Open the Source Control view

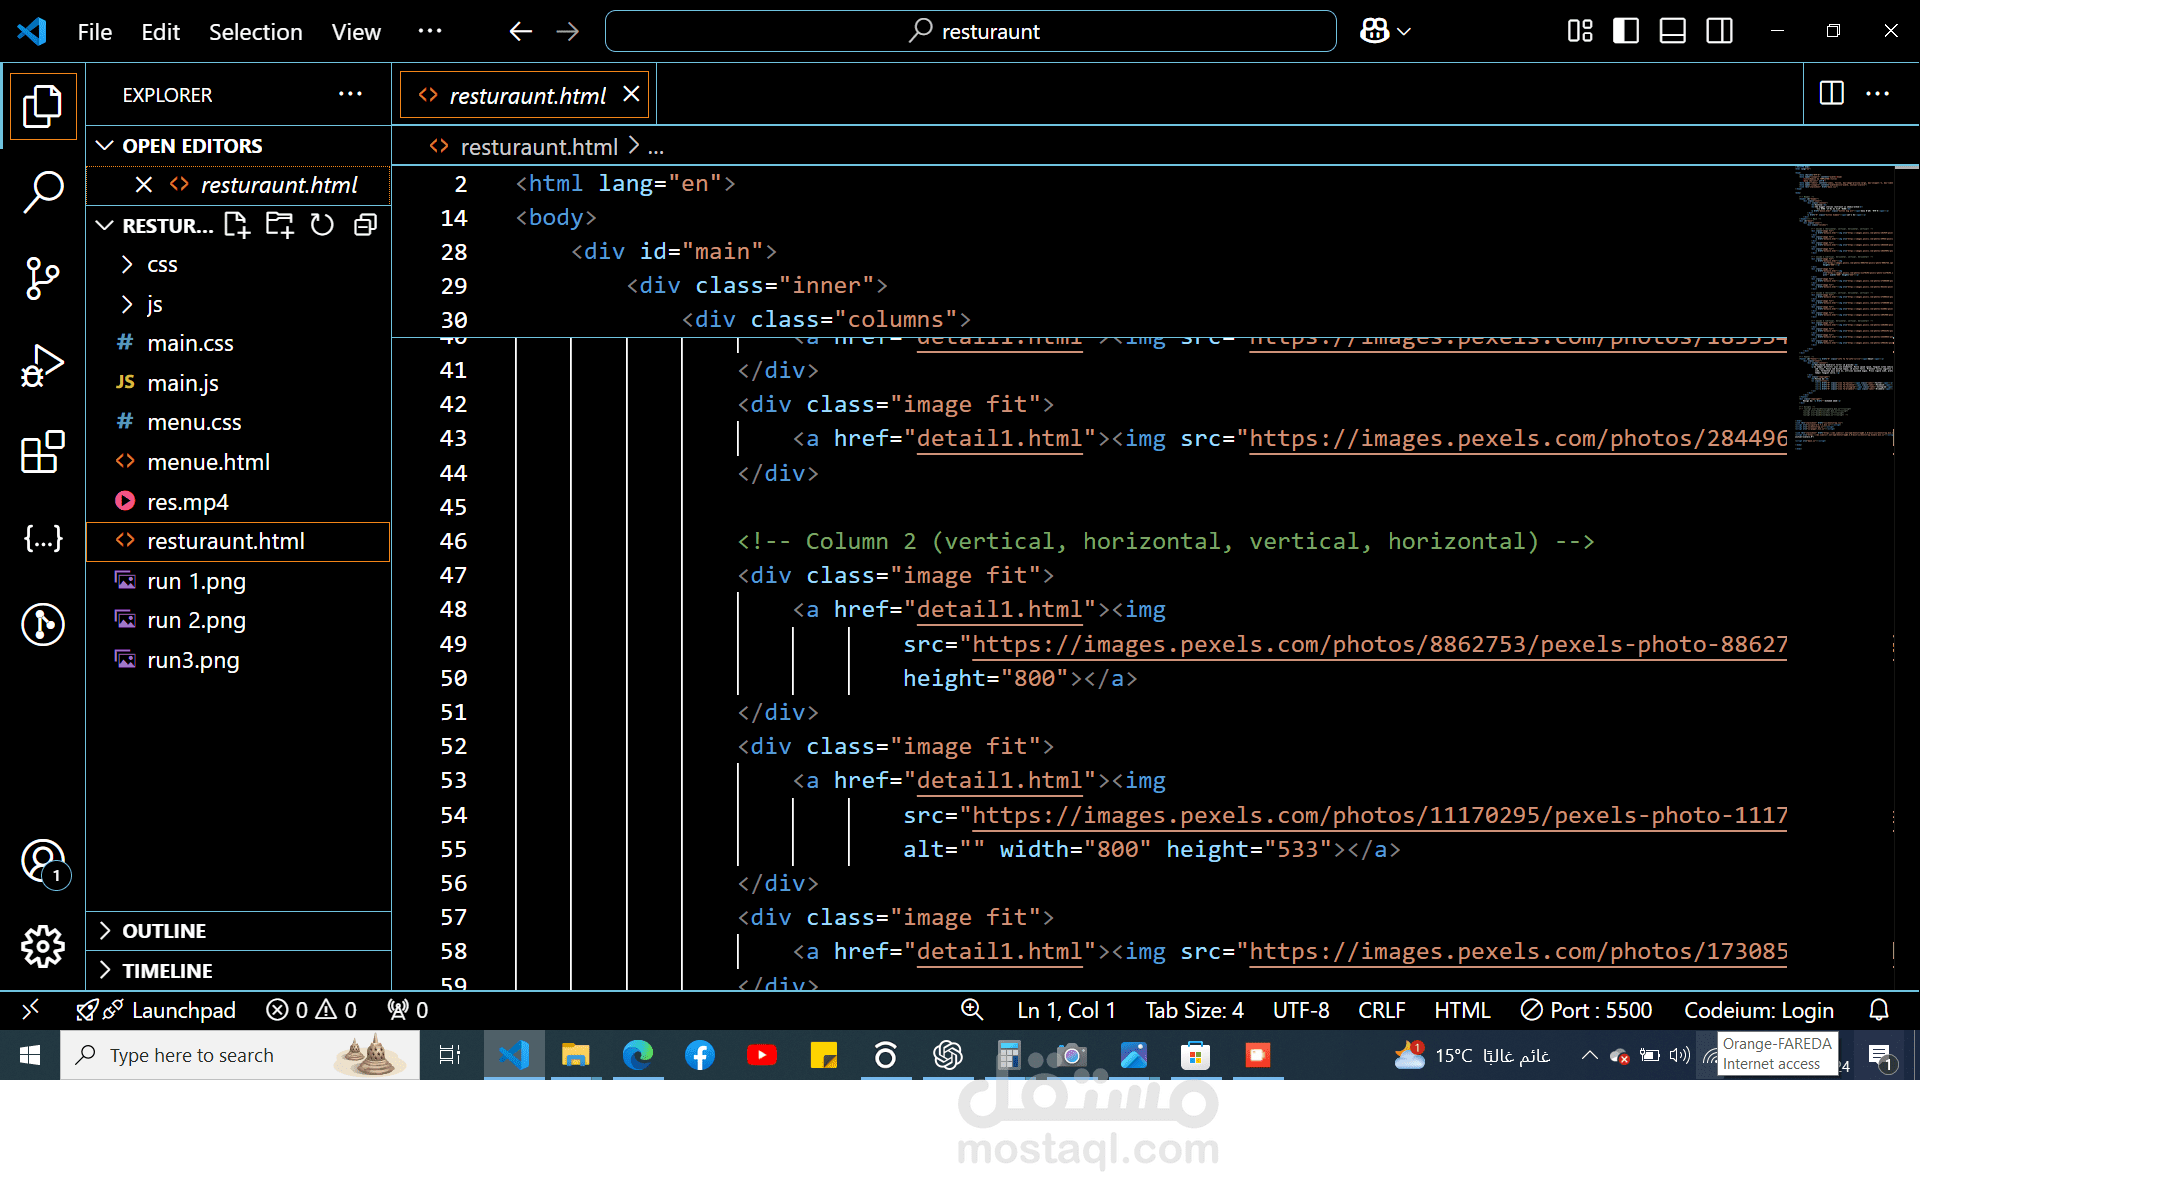pos(43,278)
